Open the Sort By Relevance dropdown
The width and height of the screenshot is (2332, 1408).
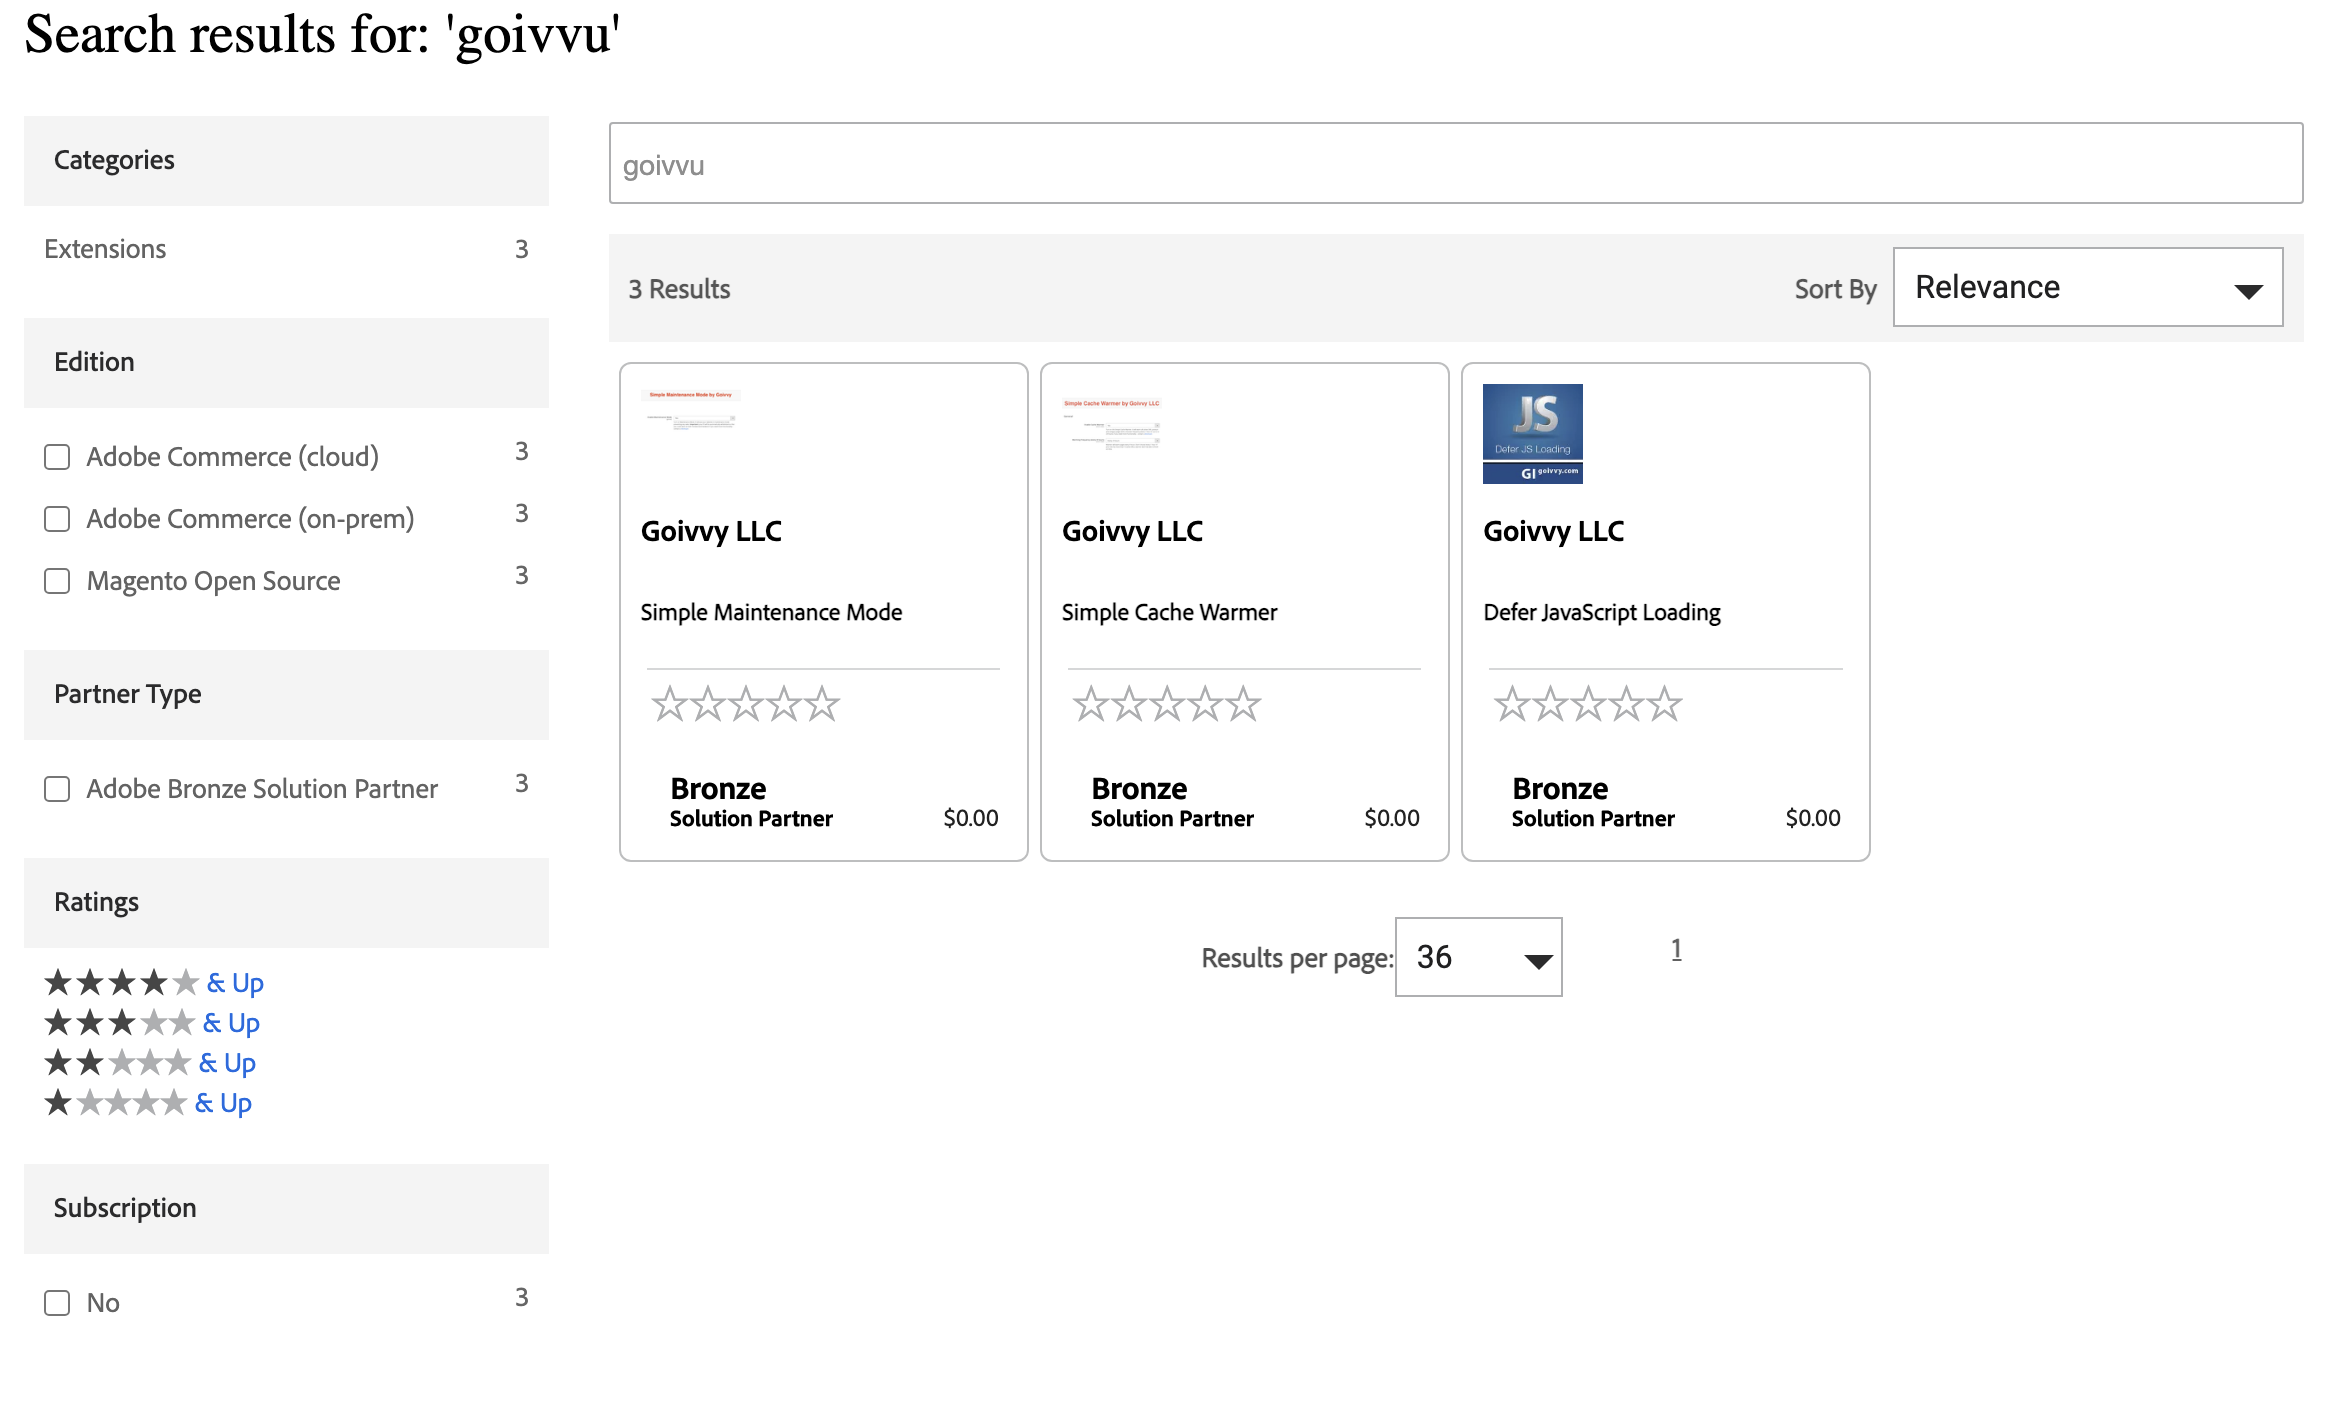pos(2087,287)
